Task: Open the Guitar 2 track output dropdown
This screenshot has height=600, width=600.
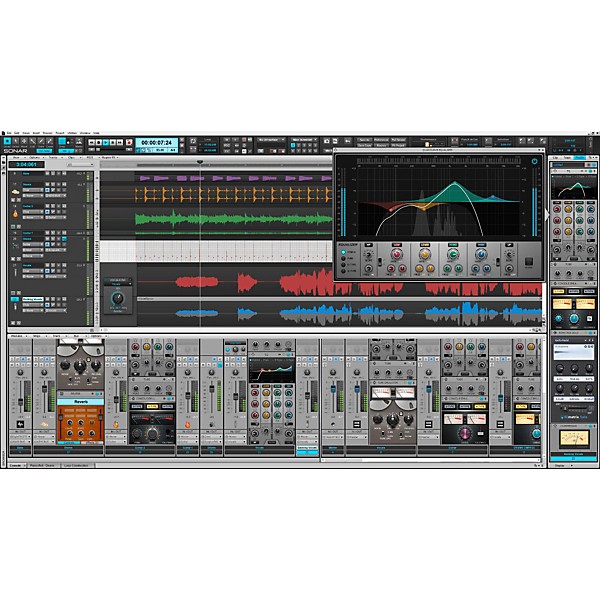Action: [x=56, y=217]
